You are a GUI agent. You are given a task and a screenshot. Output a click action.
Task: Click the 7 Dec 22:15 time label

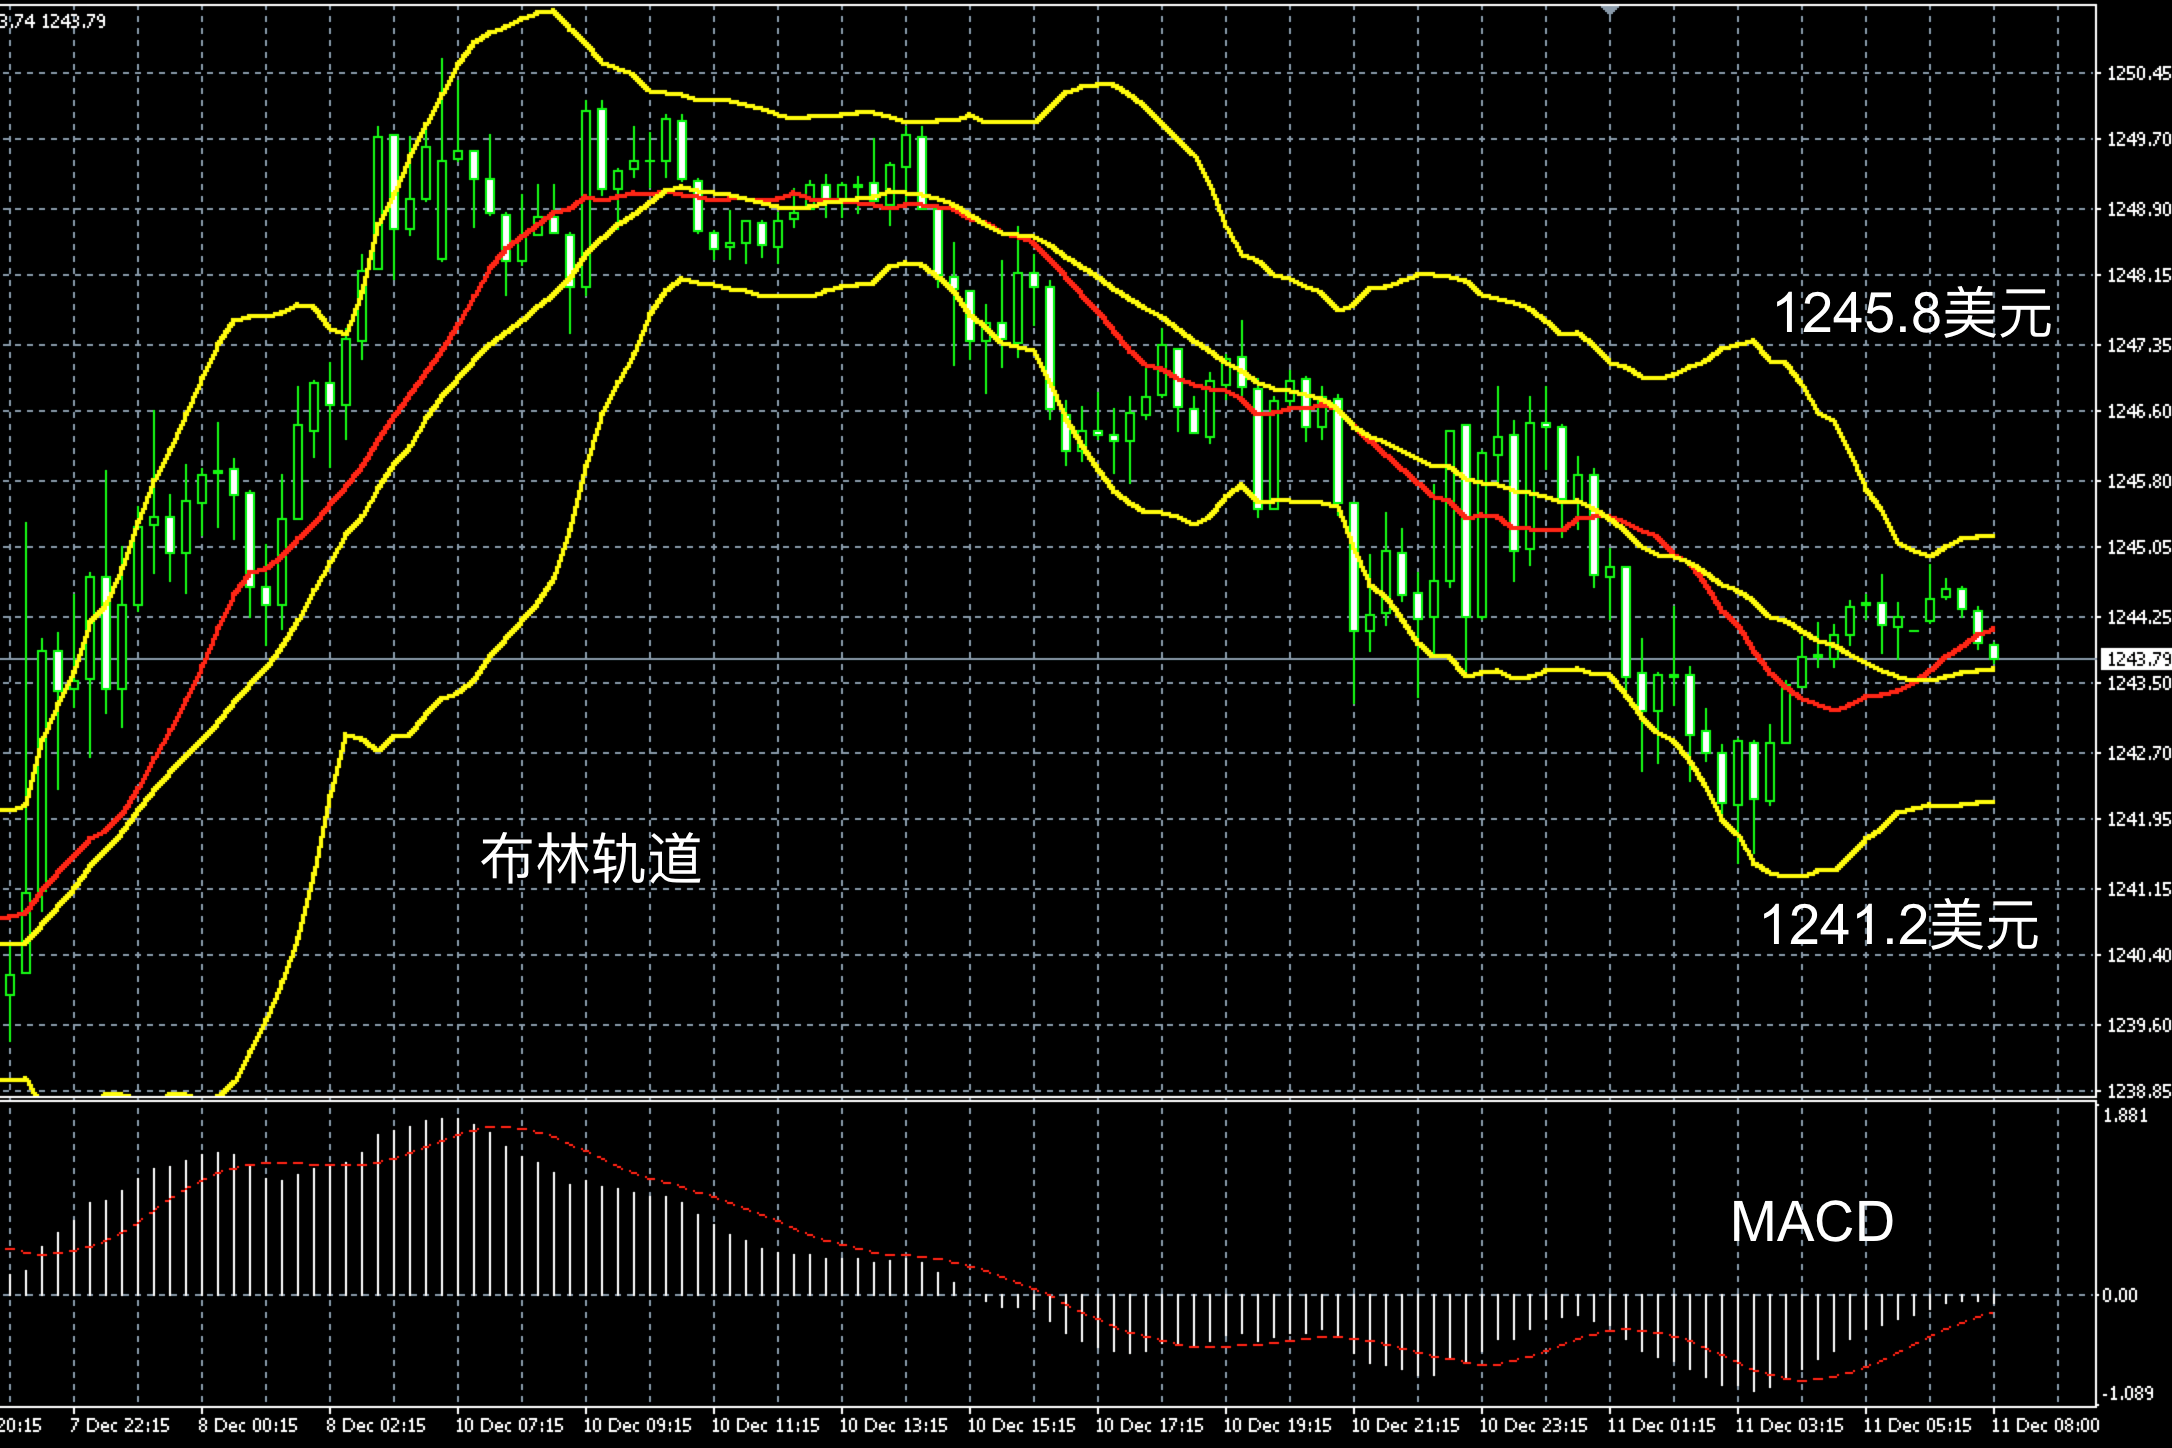[x=120, y=1425]
